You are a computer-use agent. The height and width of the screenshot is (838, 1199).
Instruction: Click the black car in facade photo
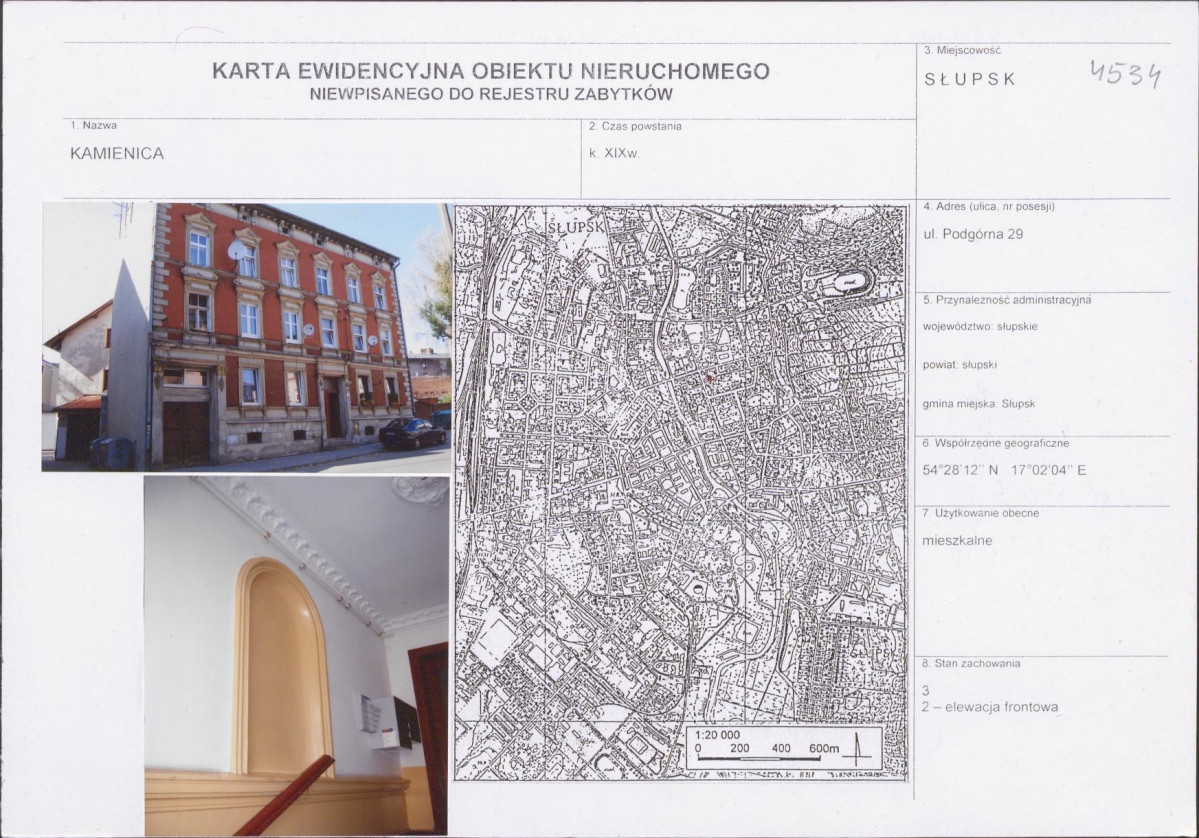pos(412,434)
